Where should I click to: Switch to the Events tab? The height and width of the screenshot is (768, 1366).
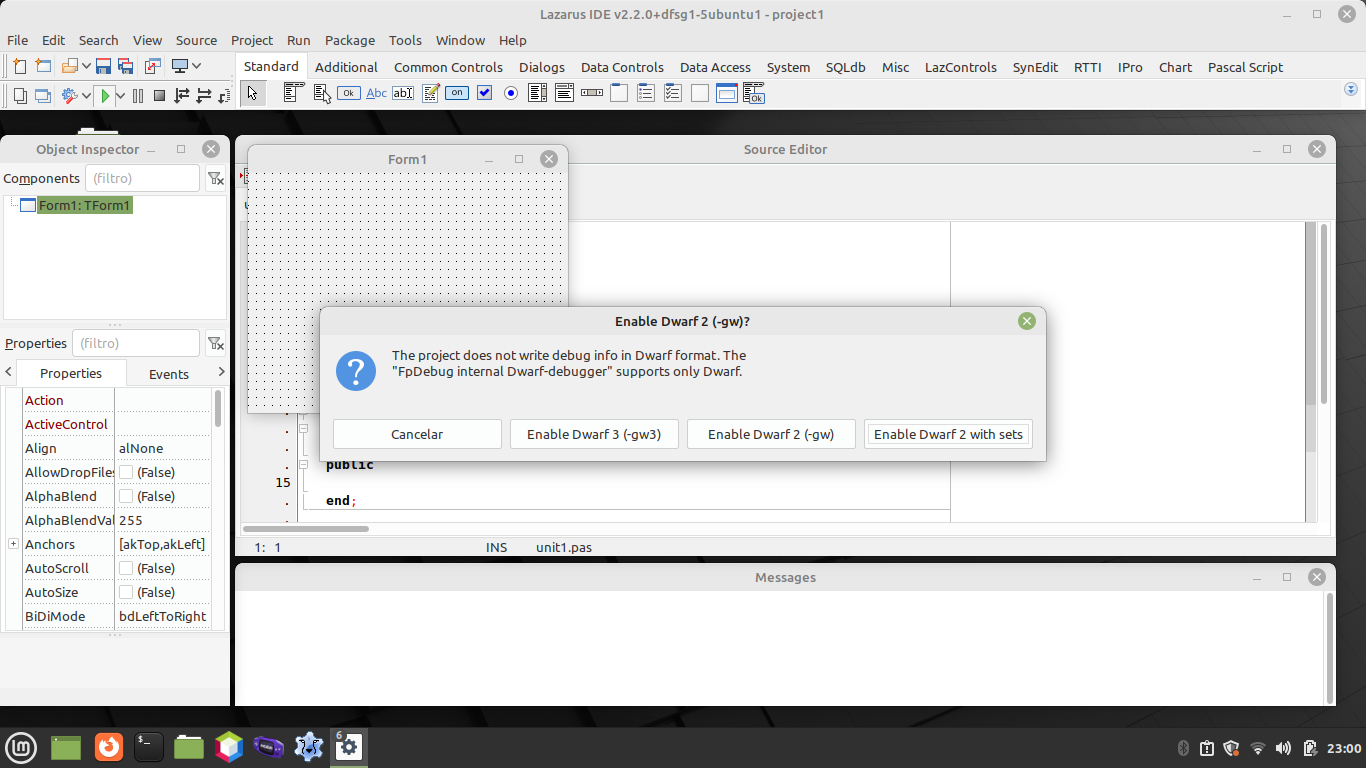(169, 374)
